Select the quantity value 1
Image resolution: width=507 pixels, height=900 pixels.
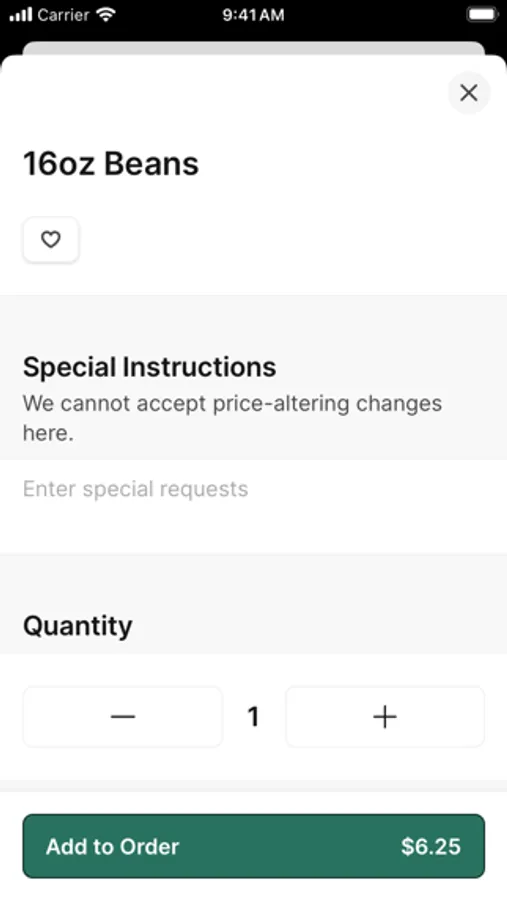point(253,716)
